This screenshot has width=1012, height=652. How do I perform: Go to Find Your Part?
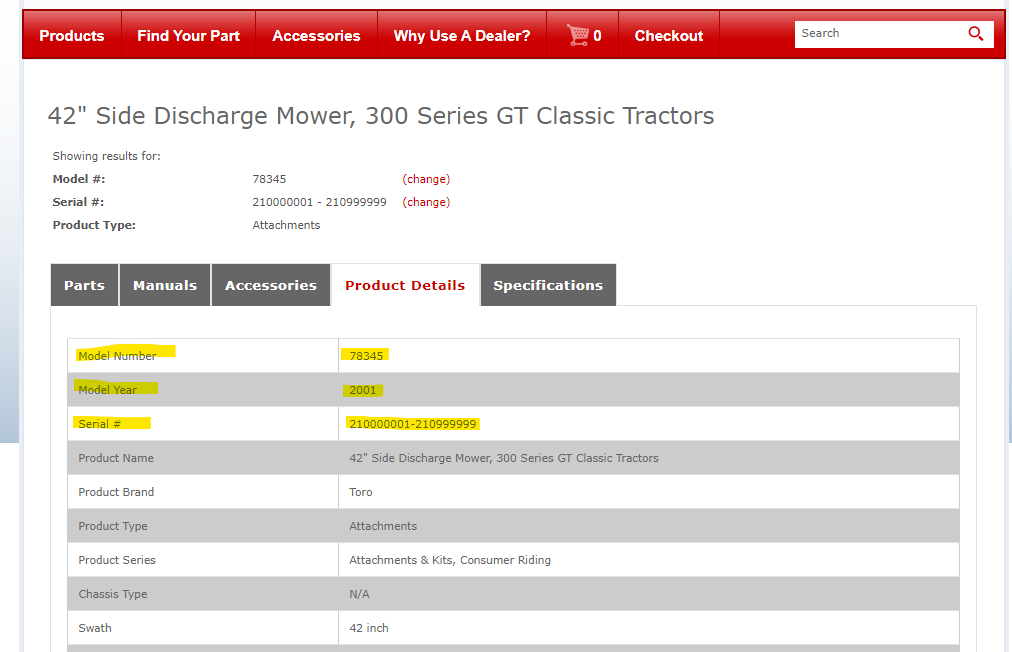click(x=188, y=36)
